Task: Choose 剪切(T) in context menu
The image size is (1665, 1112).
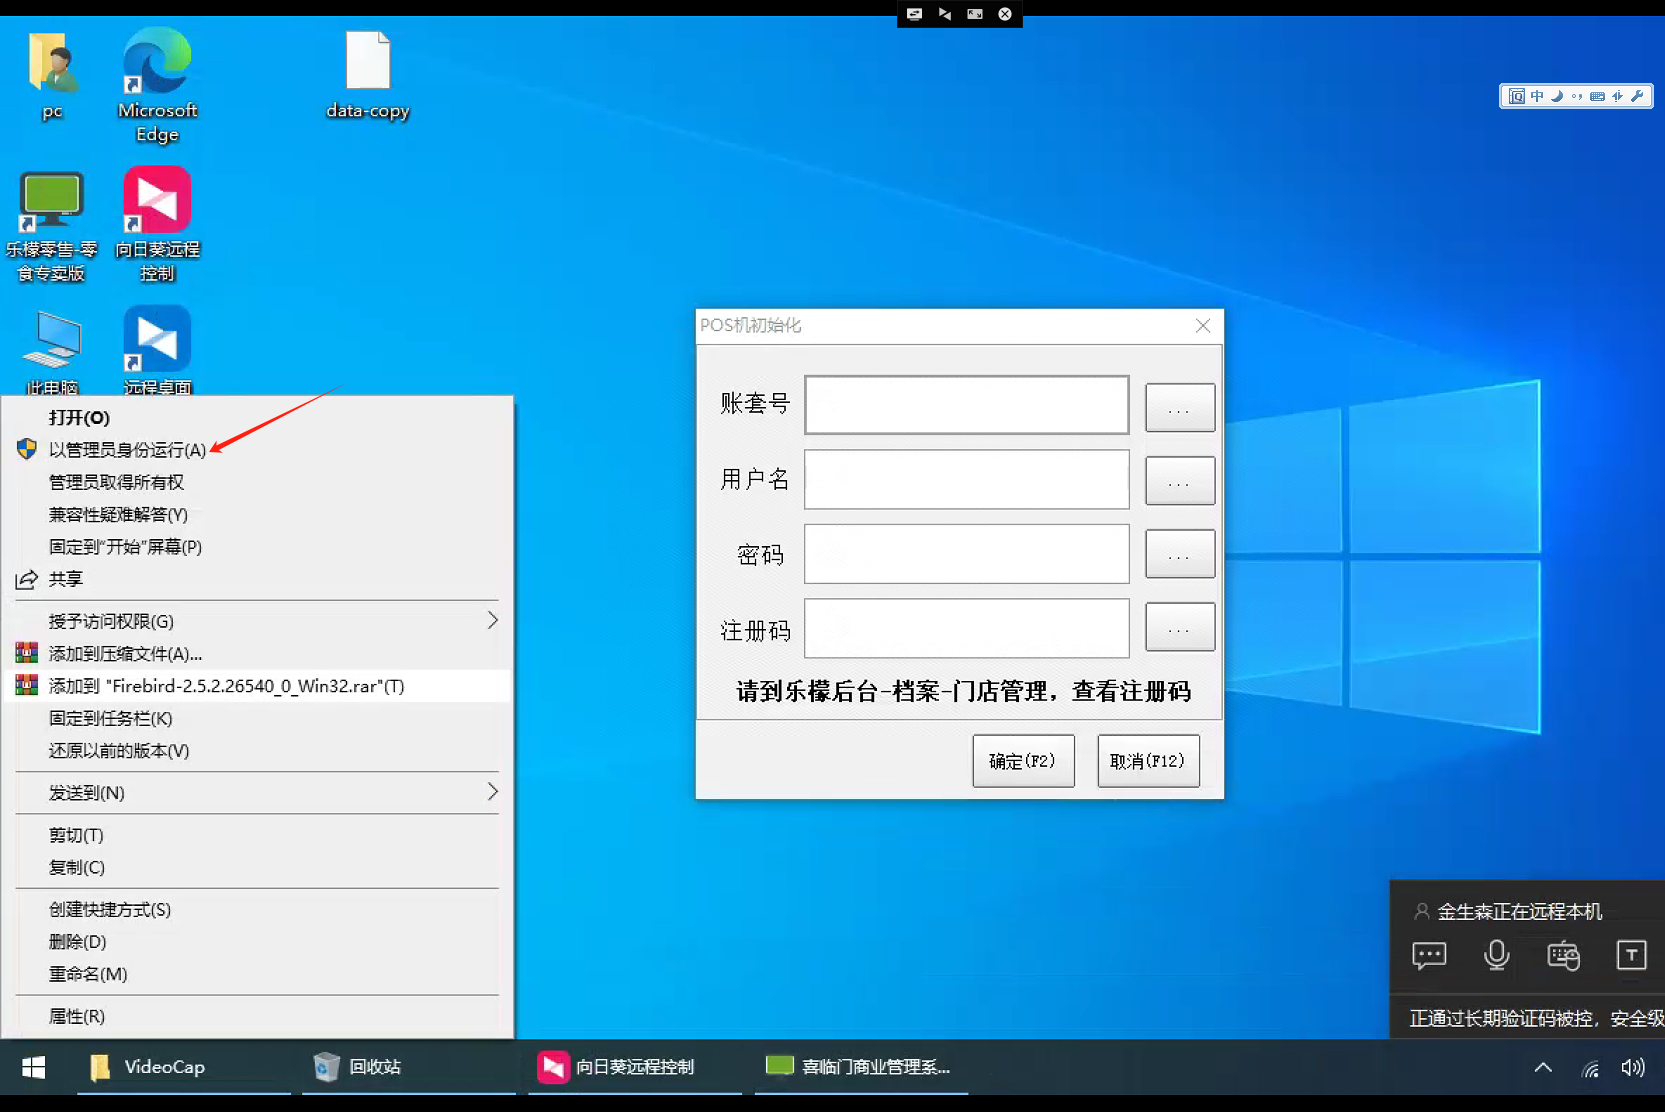Action: [257, 835]
